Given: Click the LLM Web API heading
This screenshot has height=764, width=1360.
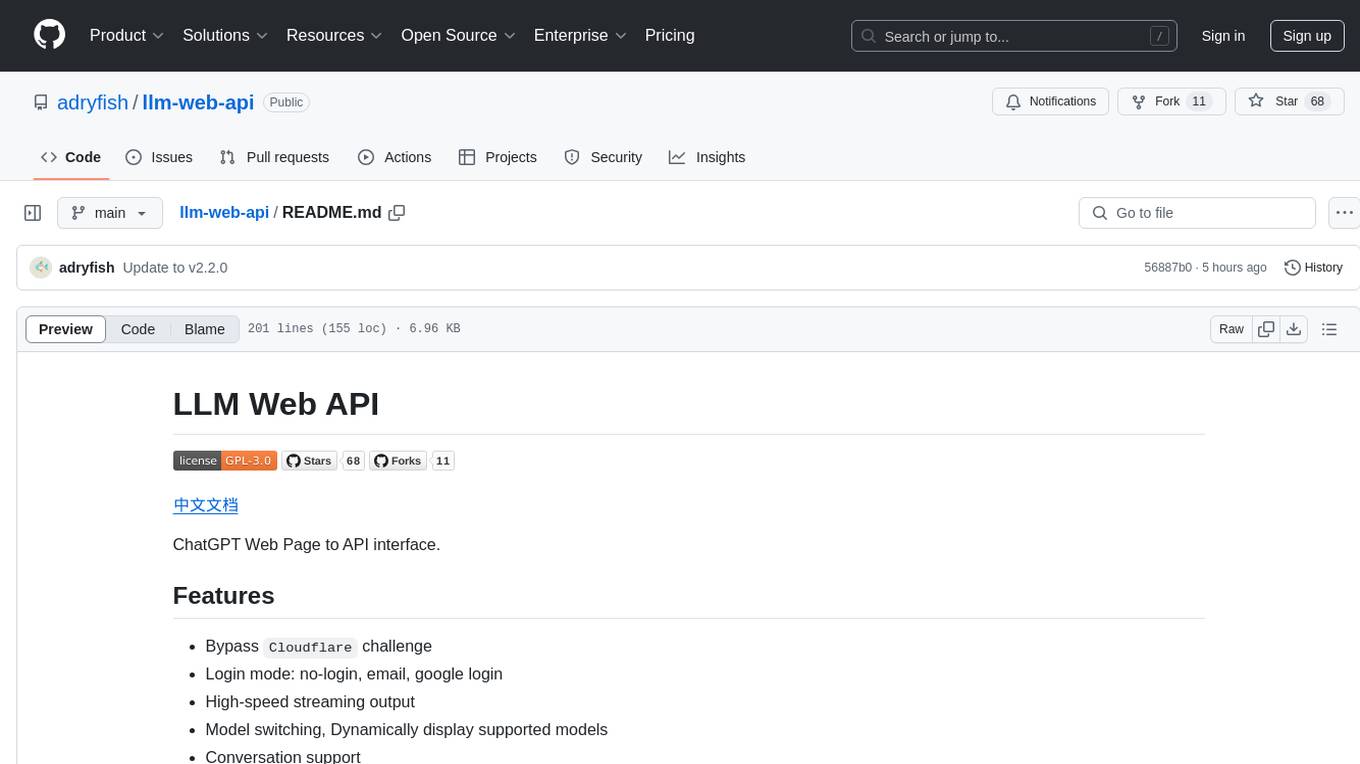Looking at the screenshot, I should tap(276, 403).
